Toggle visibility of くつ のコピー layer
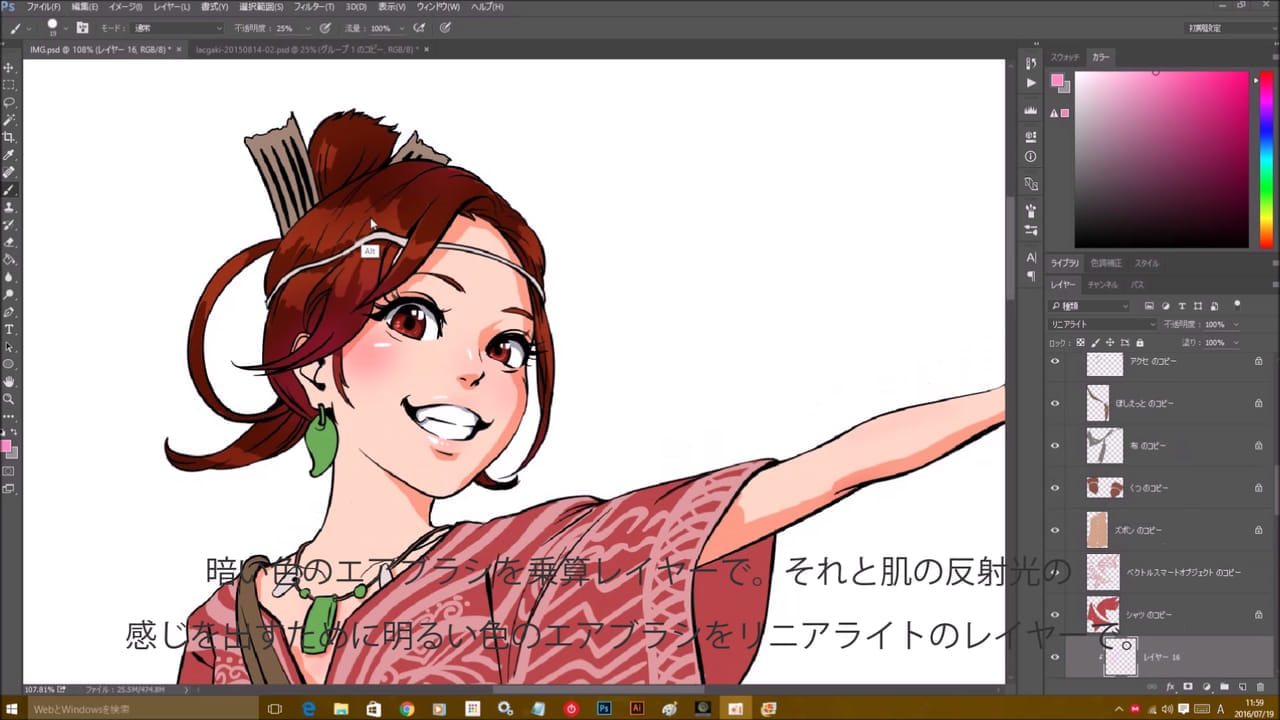Viewport: 1280px width, 720px height. 1054,488
